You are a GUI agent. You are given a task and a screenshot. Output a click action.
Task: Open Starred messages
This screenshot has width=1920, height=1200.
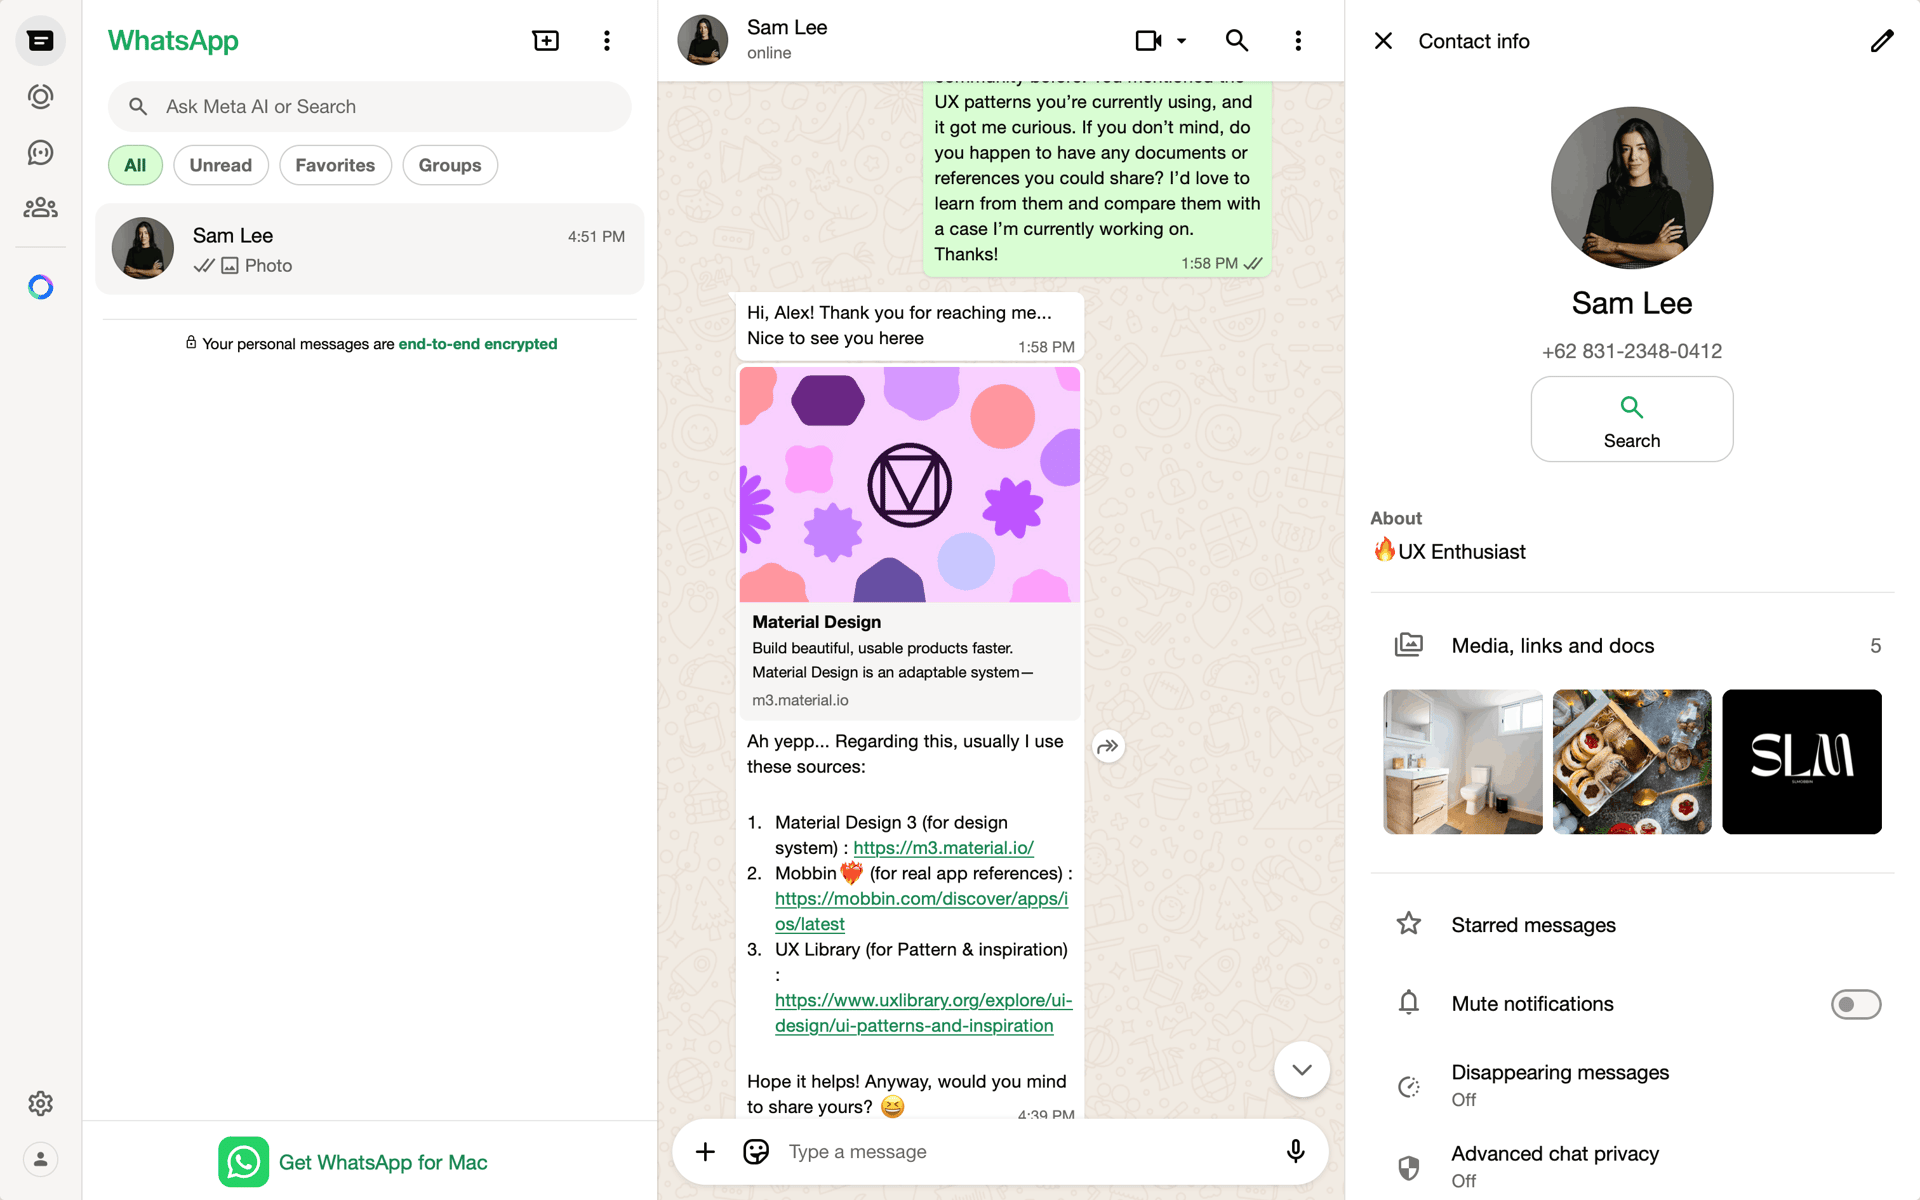(x=1632, y=925)
